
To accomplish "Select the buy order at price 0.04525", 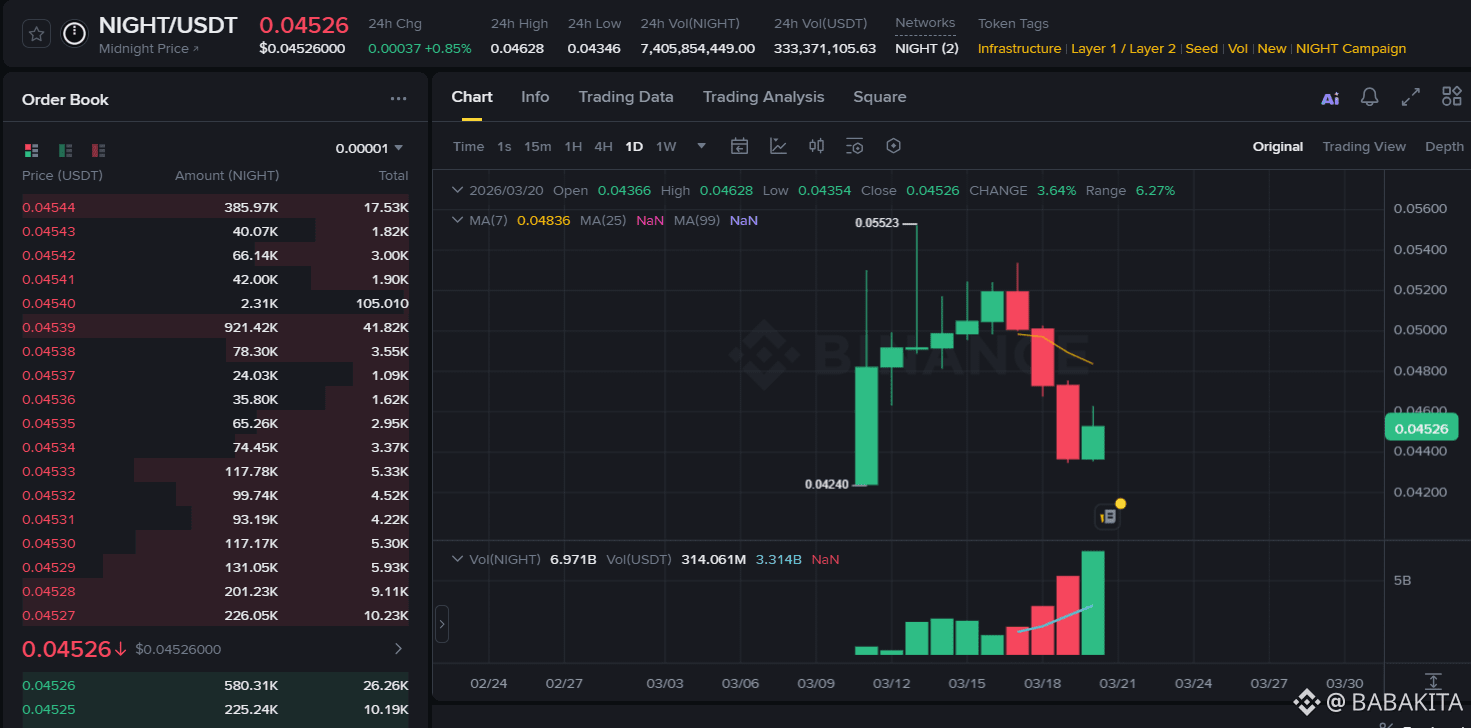I will 215,709.
